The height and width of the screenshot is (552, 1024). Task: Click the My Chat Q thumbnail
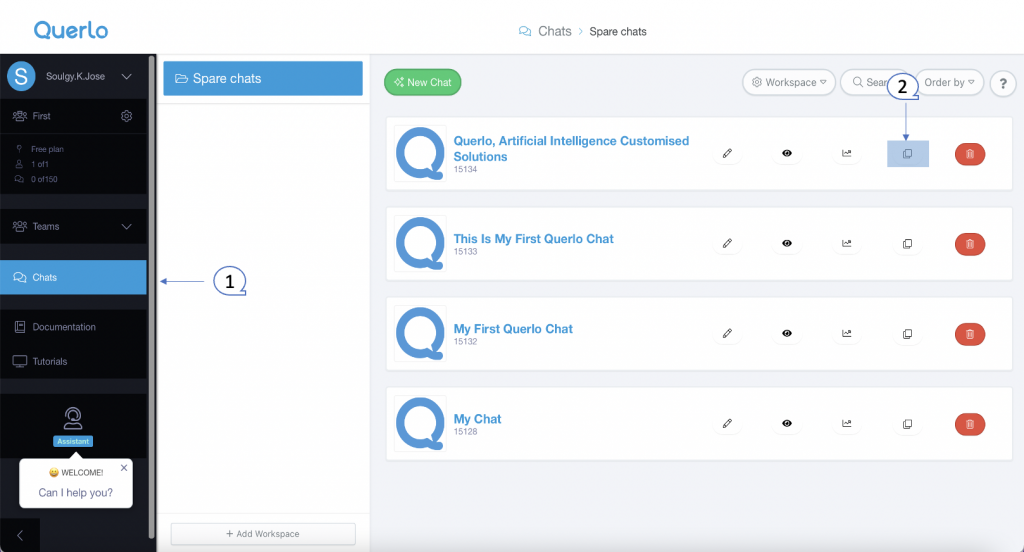pyautogui.click(x=420, y=423)
